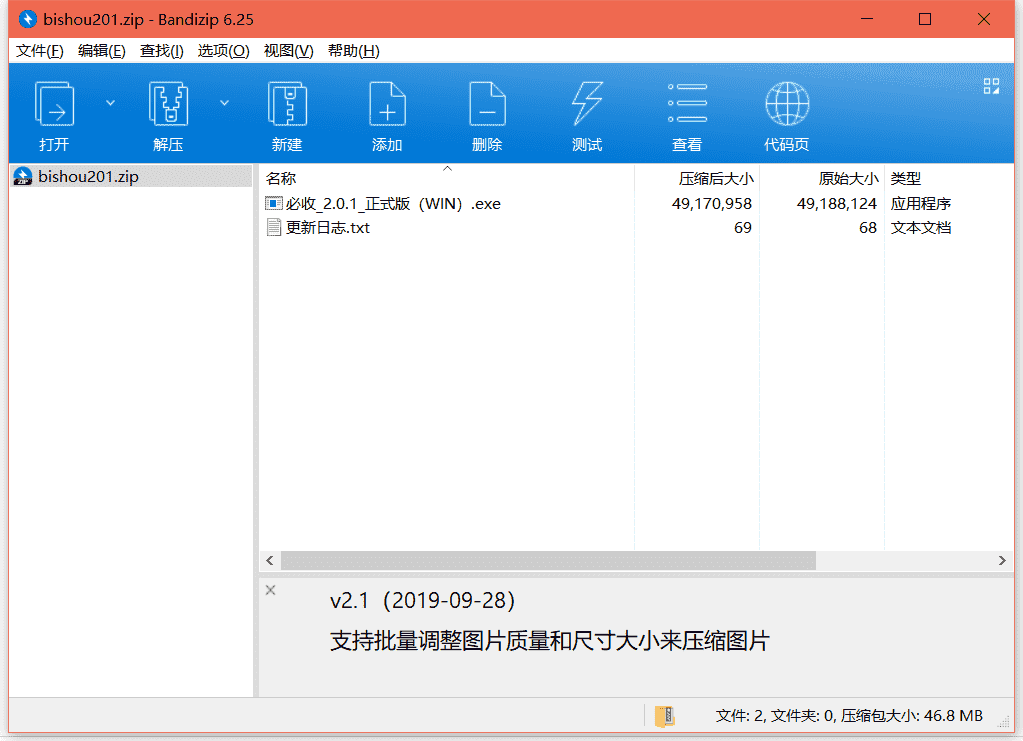1023x741 pixels.
Task: Click the right arrow of horizontal scrollbar
Action: click(x=1002, y=560)
